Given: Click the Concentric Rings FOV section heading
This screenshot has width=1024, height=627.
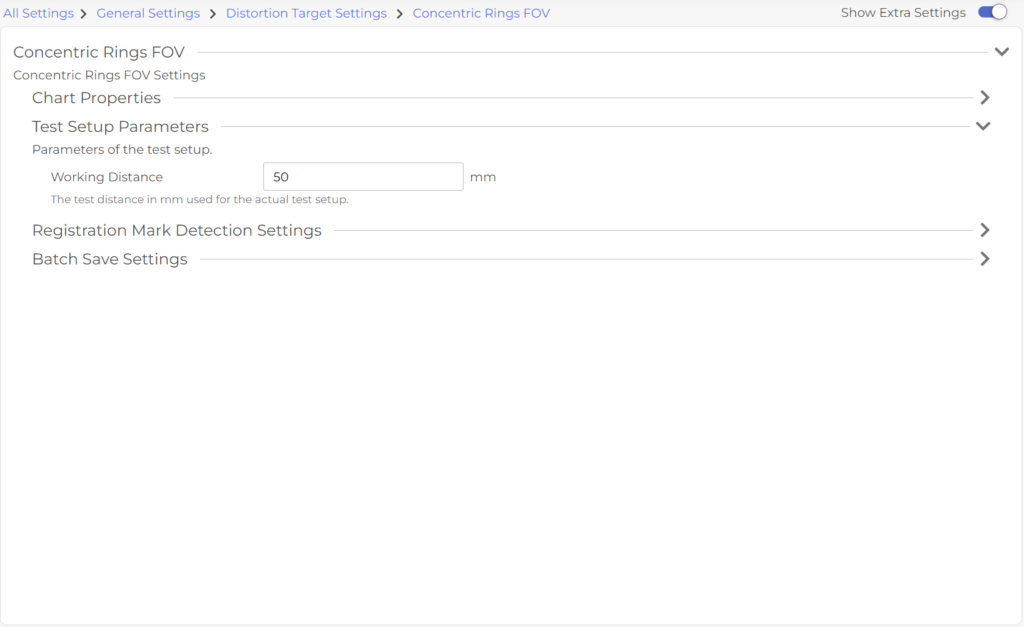Looking at the screenshot, I should click(99, 52).
